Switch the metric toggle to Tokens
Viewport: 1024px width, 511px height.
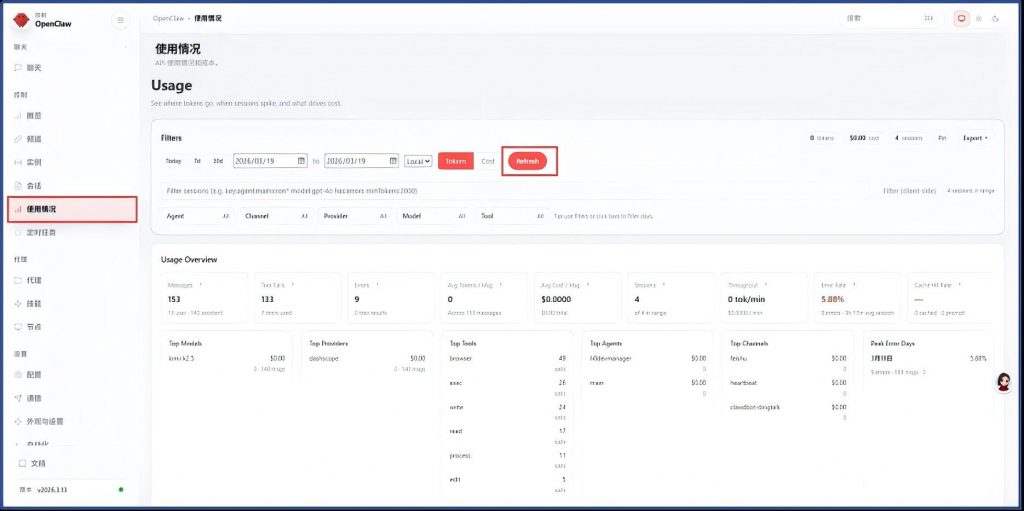coord(455,160)
